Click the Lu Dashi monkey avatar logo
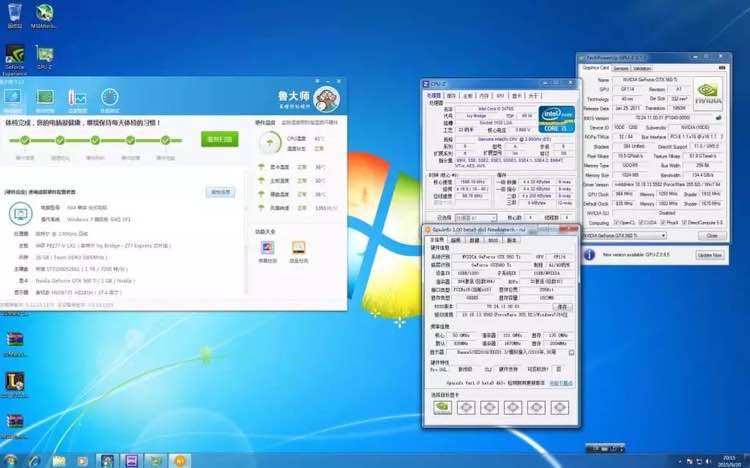Screen dimensions: 750x468 [327, 99]
